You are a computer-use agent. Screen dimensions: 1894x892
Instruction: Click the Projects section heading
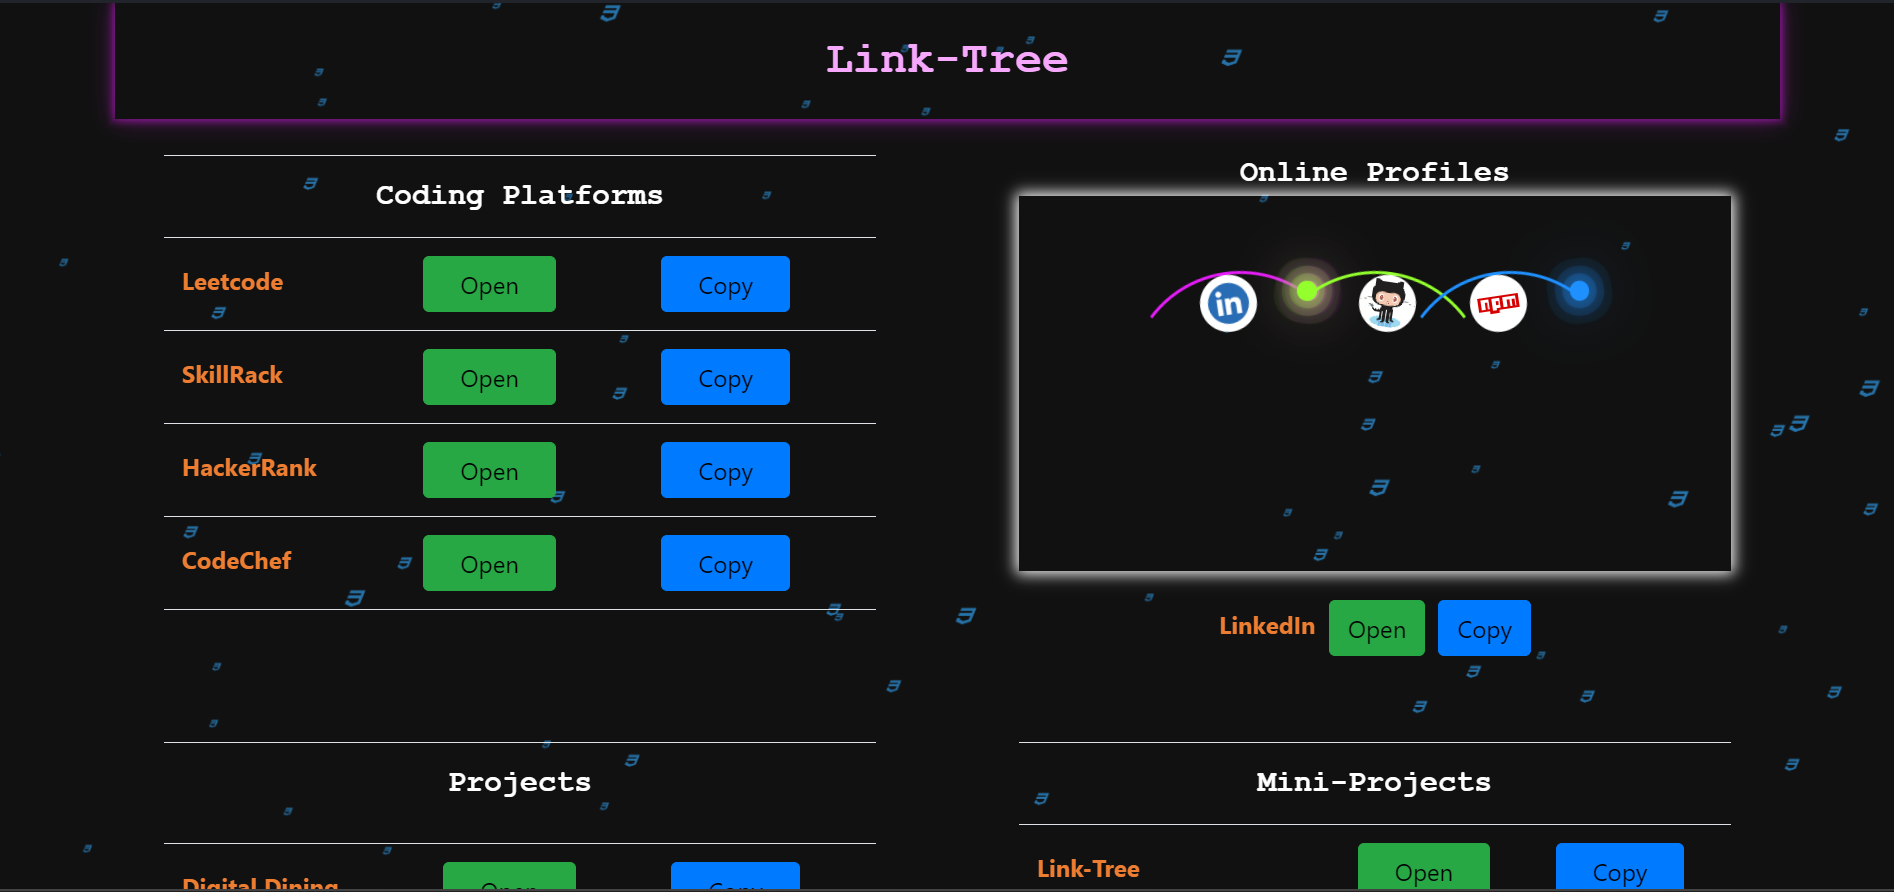pyautogui.click(x=519, y=782)
